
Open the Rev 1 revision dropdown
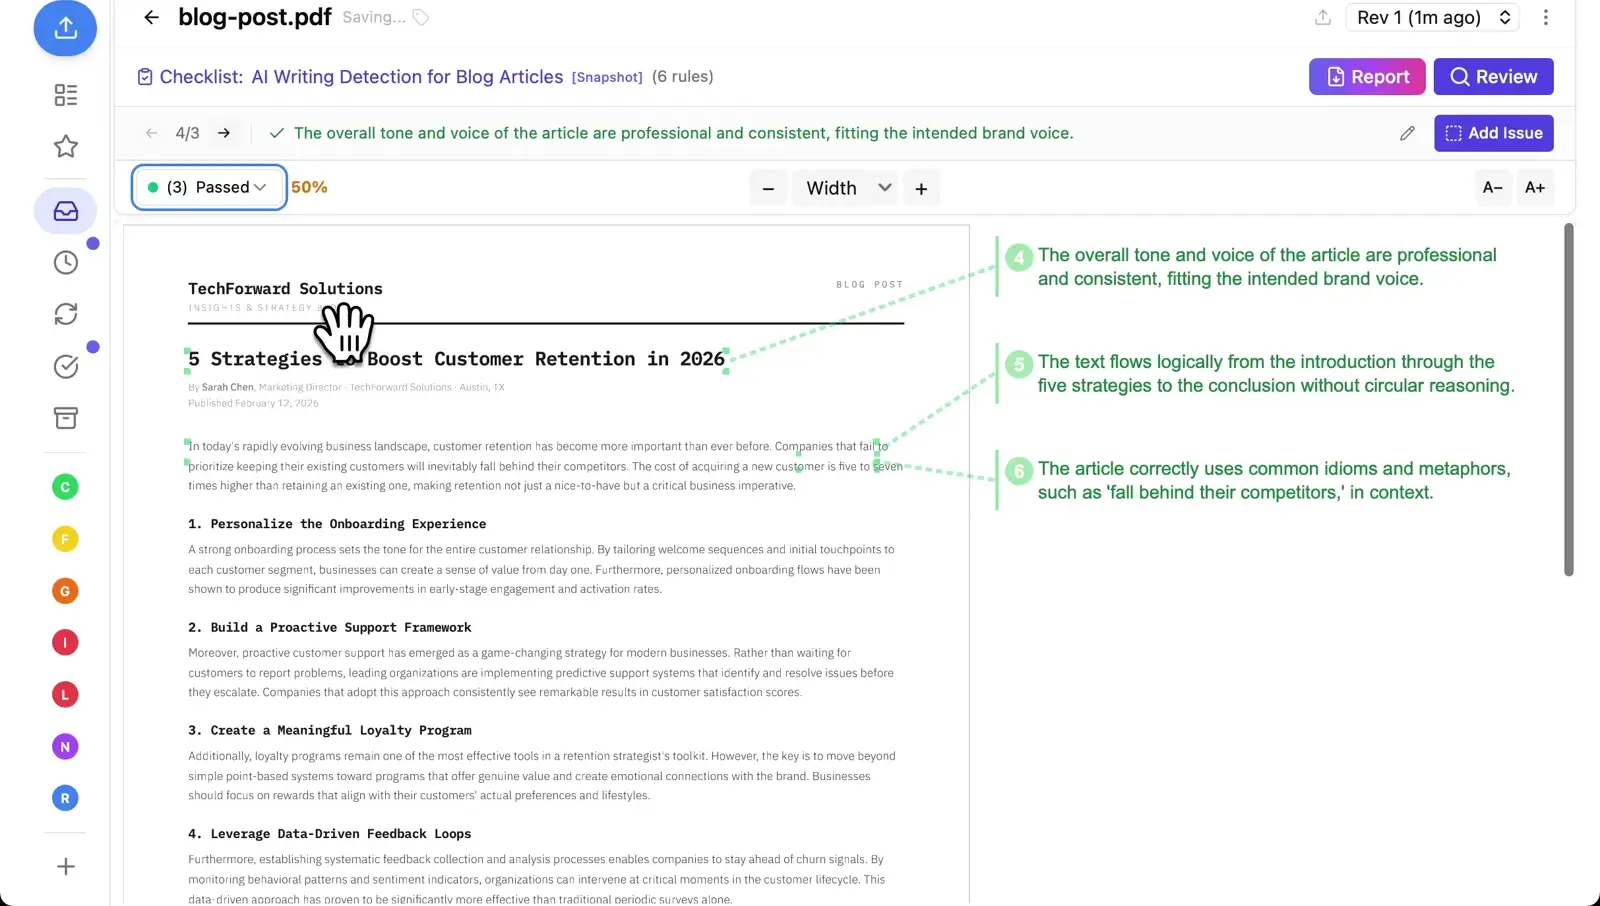[1432, 17]
